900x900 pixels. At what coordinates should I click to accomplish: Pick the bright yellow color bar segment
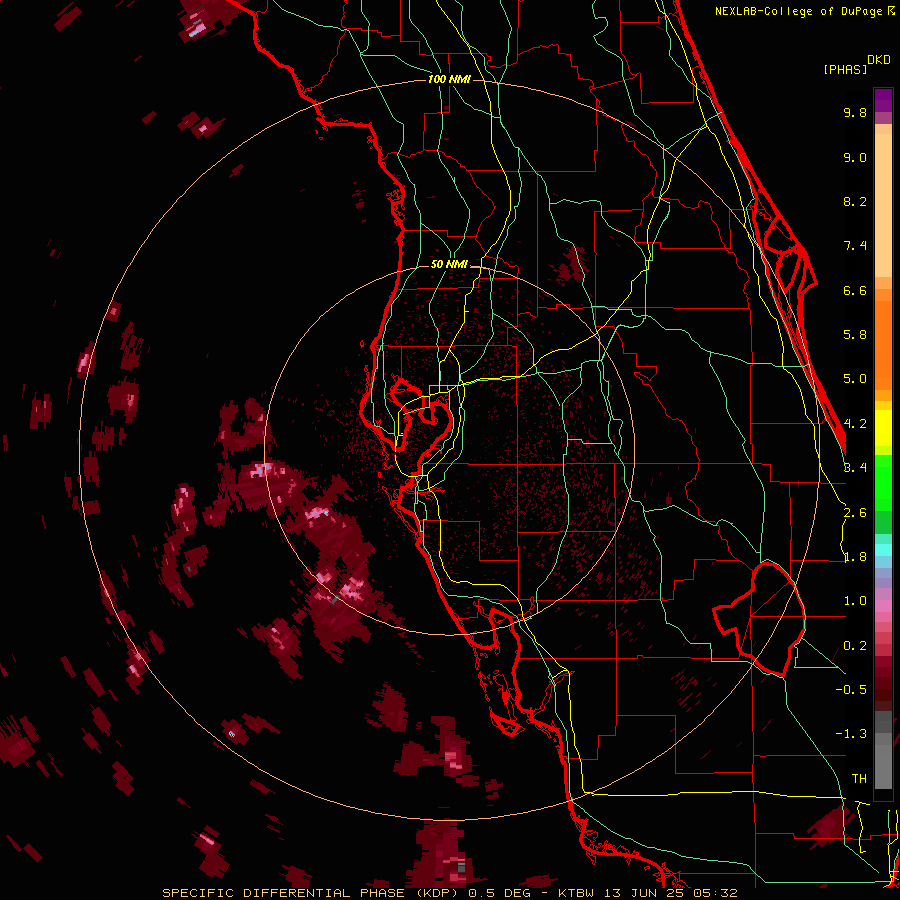click(x=883, y=428)
